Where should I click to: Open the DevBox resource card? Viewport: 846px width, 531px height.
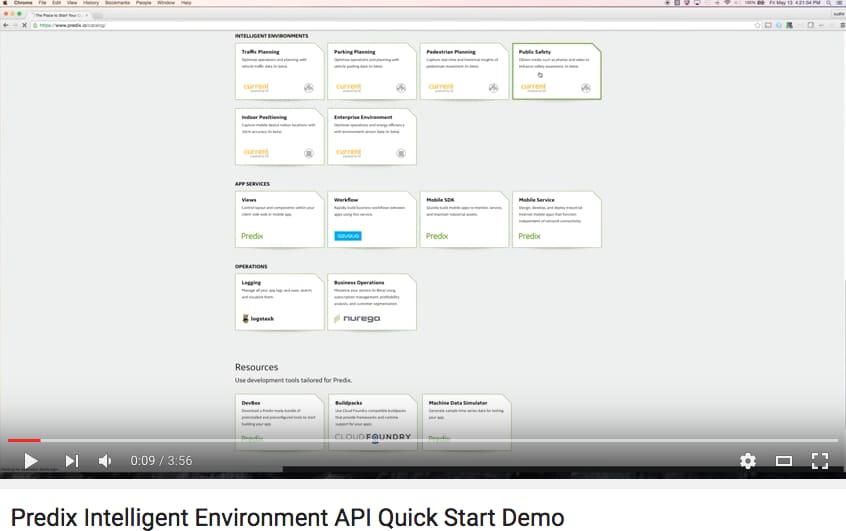coord(279,422)
